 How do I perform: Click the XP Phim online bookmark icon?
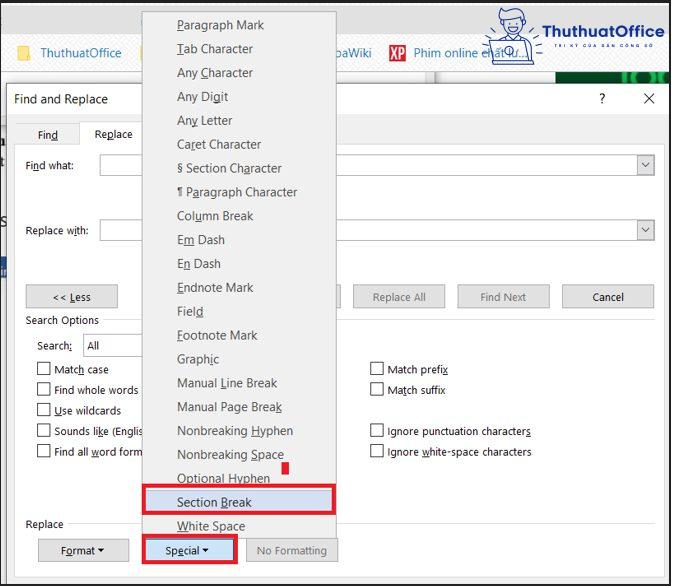pos(397,53)
